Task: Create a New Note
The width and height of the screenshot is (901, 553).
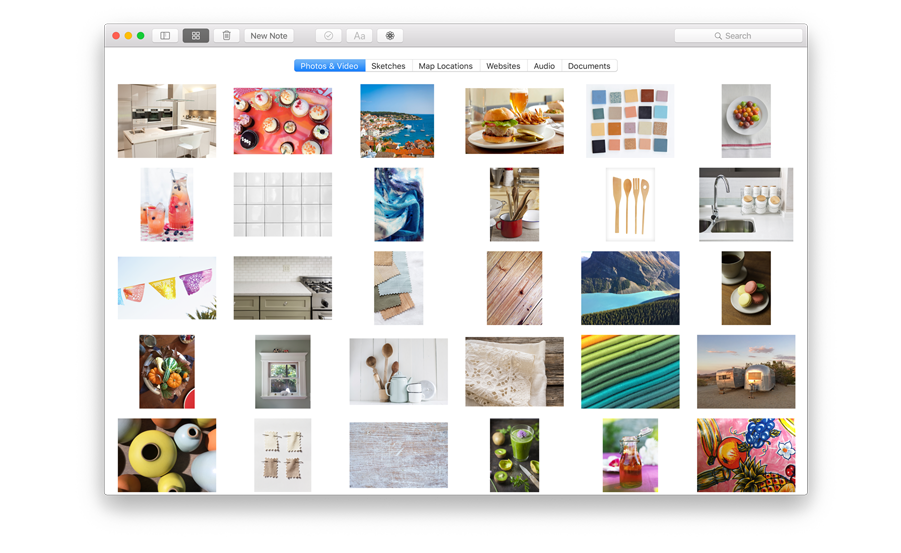Action: pyautogui.click(x=268, y=36)
